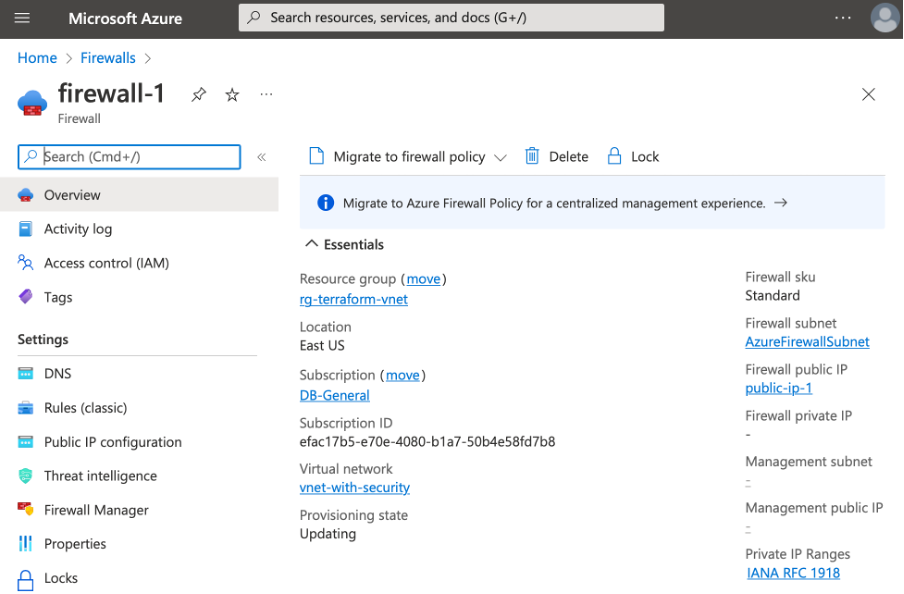Screen dimensions: 904x594
Task: Open rg-terraform-vnet resource group link
Action: coord(353,299)
